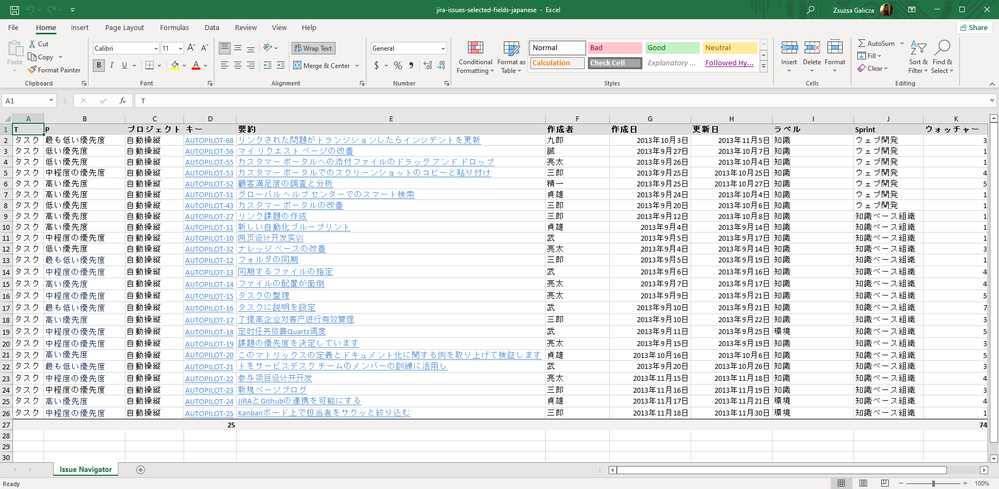Click the AutoSum sigma icon
This screenshot has height=489, width=999.
click(861, 43)
